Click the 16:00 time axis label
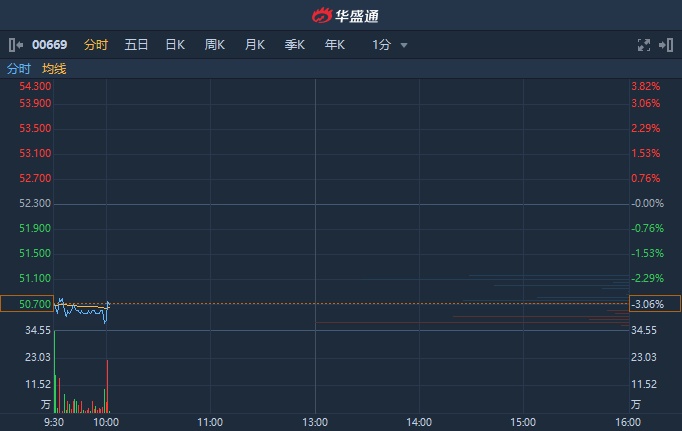Screen dimensions: 682x431 [x=628, y=422]
